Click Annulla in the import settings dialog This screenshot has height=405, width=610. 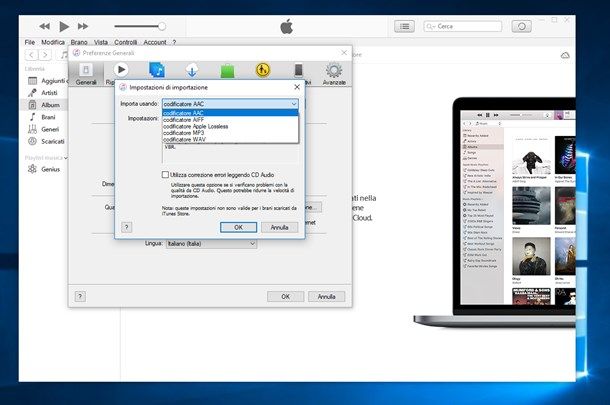[x=279, y=227]
